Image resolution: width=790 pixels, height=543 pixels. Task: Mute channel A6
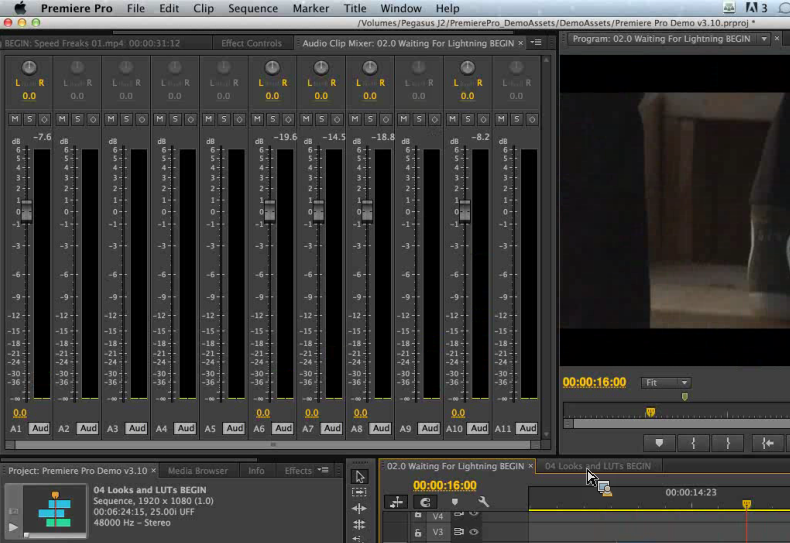coord(257,119)
